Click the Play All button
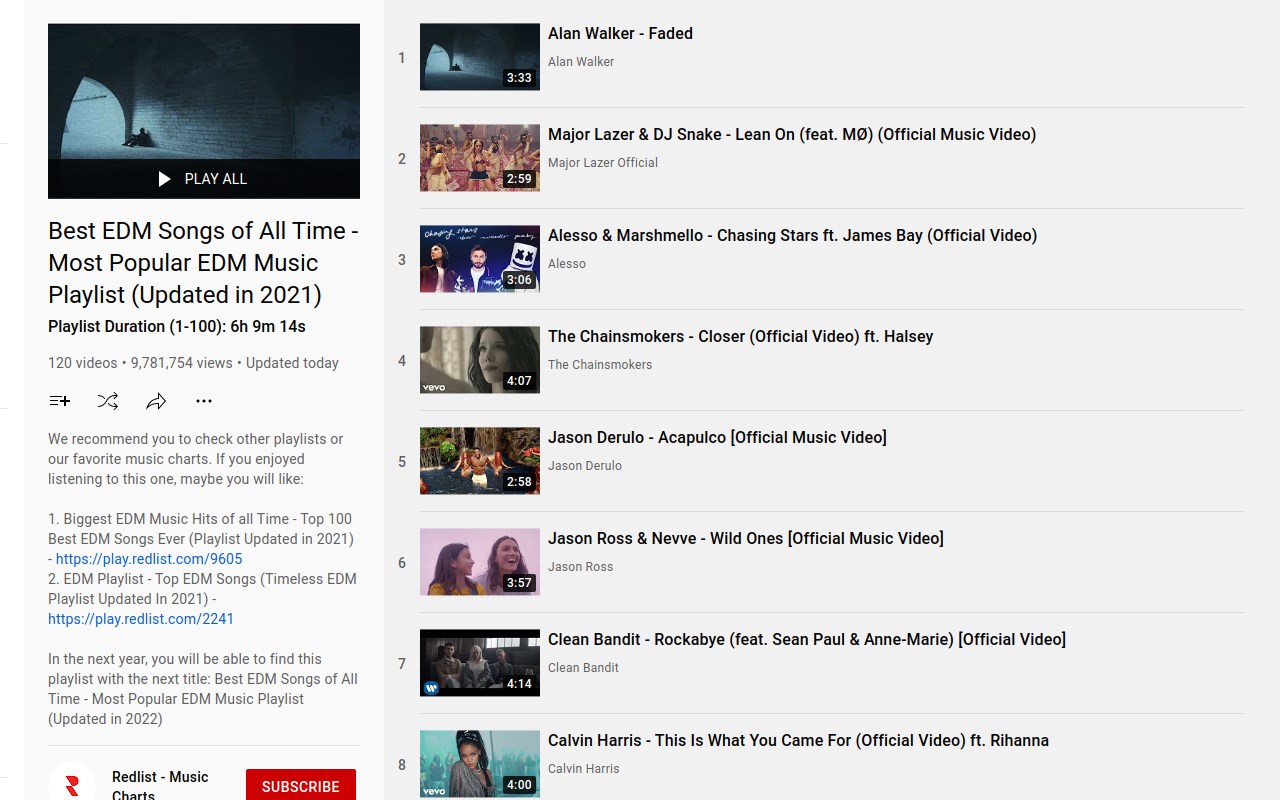 [204, 179]
